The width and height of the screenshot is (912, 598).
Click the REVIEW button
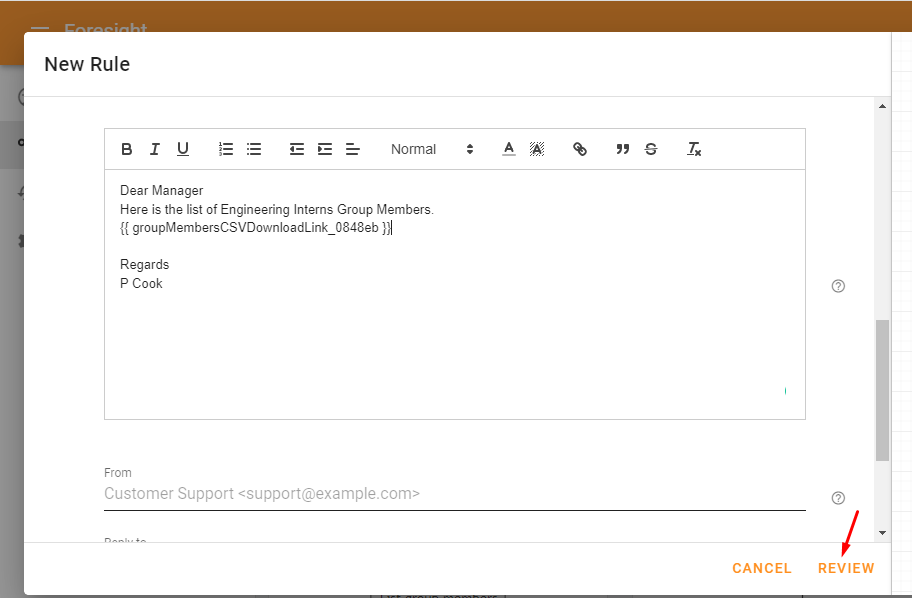point(846,568)
